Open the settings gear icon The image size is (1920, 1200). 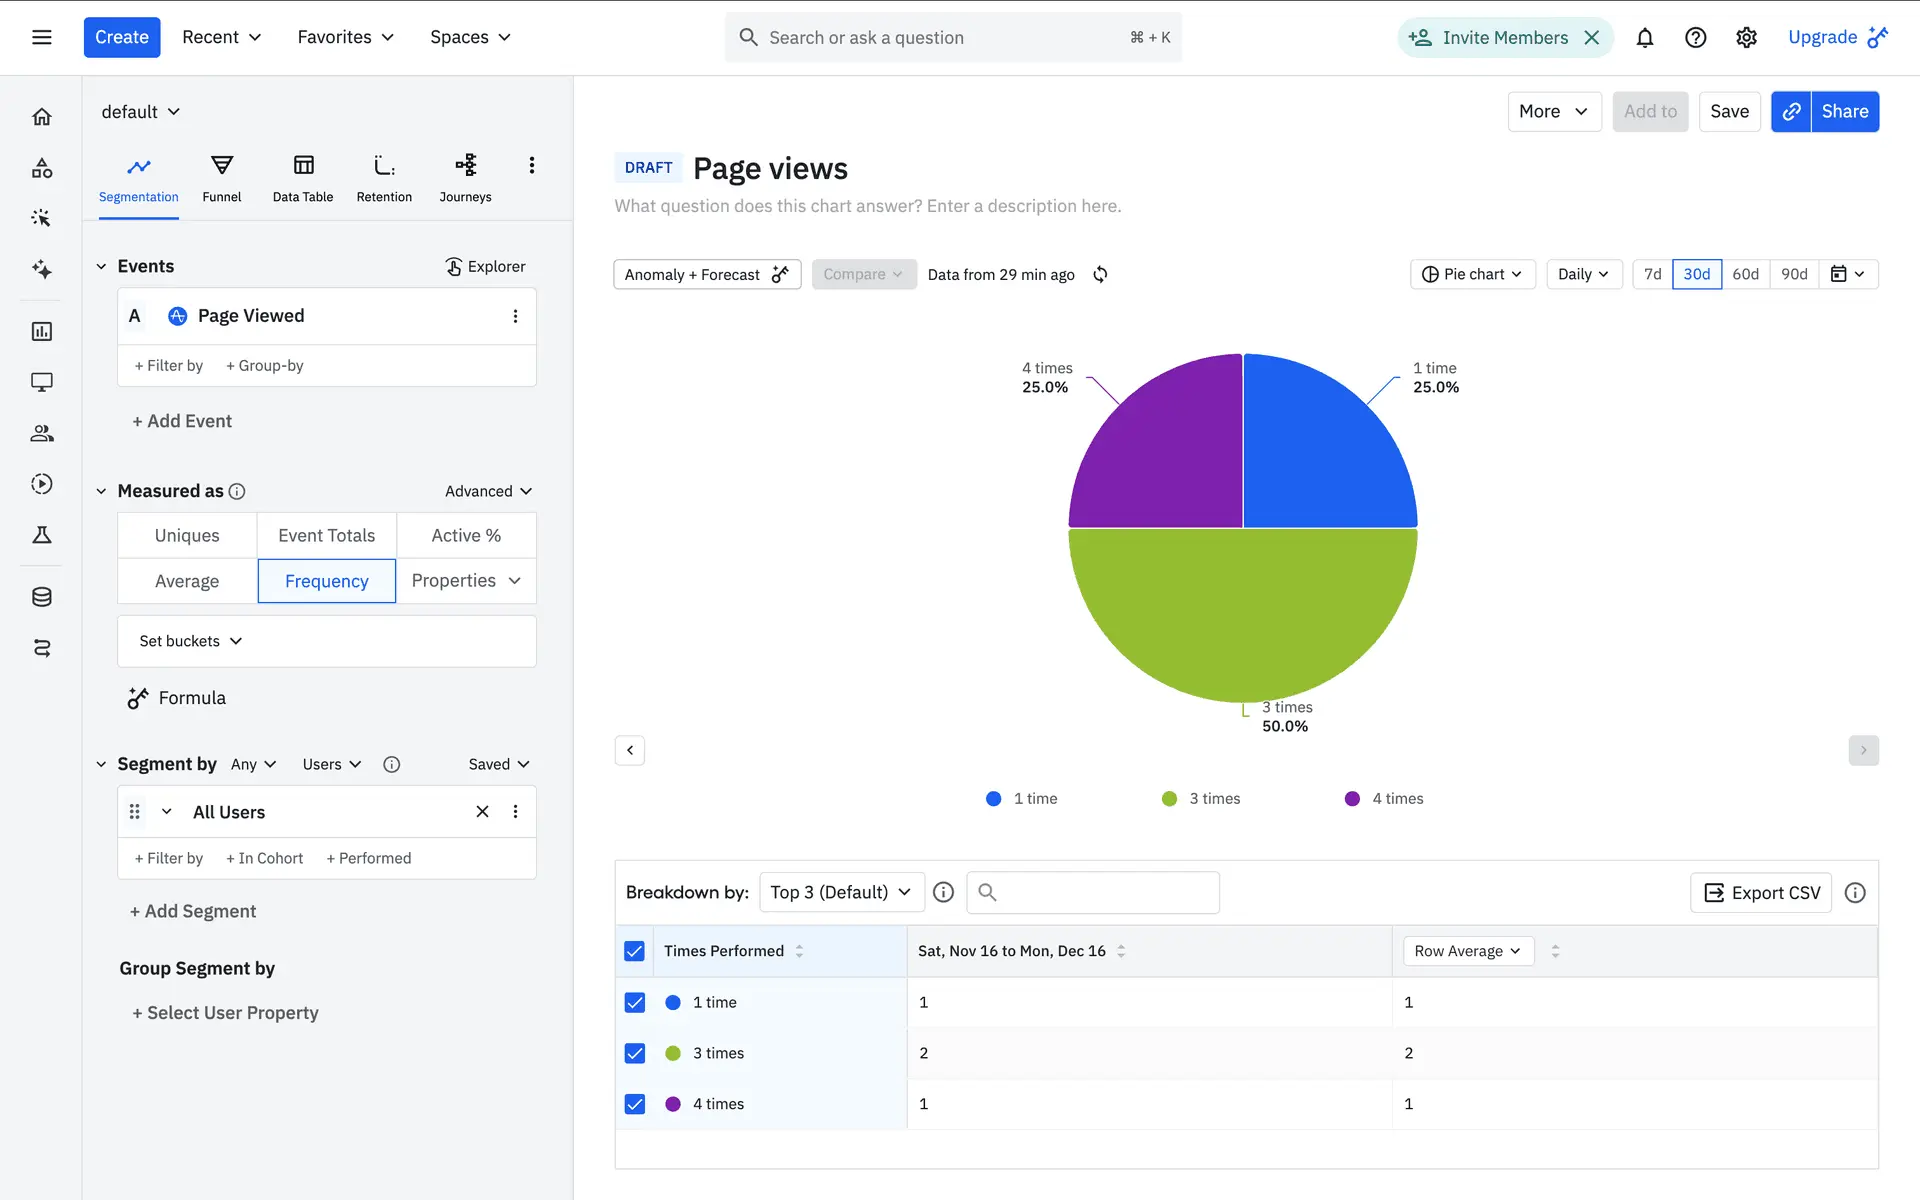(x=1746, y=38)
